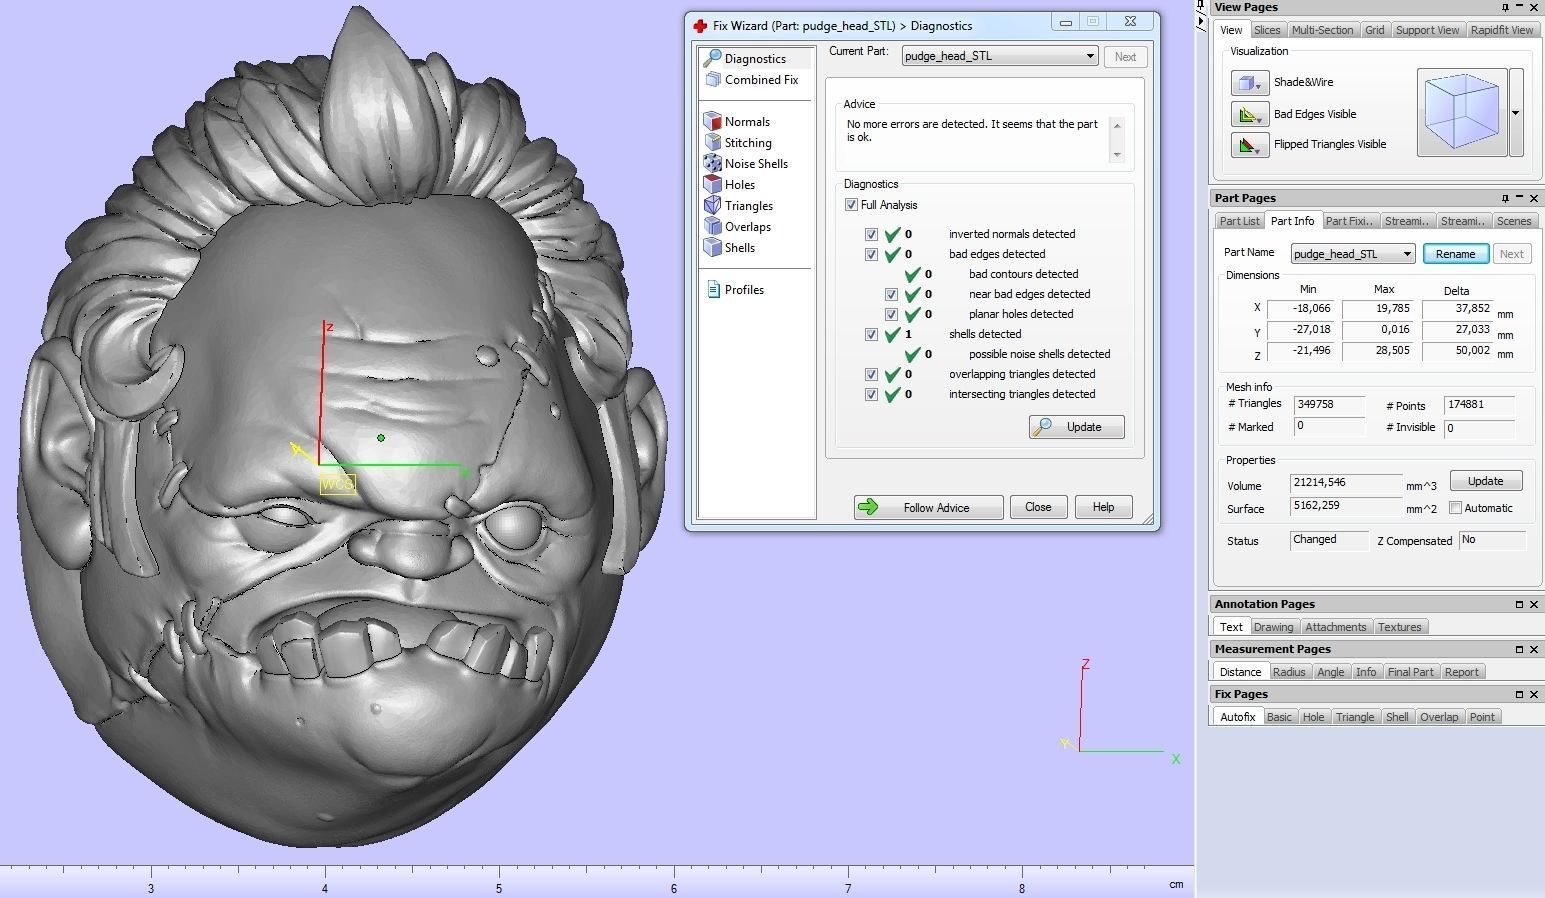Enable the Automatic surface checkbox
This screenshot has height=898, width=1545.
(x=1456, y=508)
